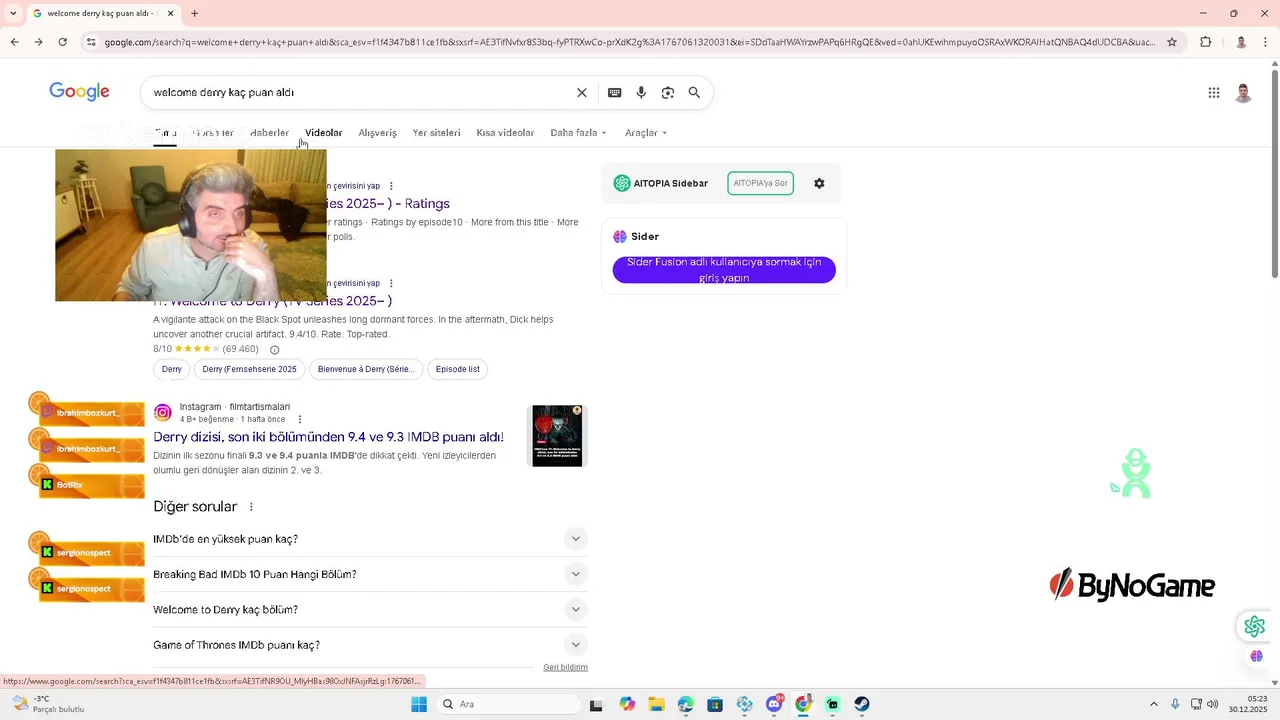Open Discord from the taskbar

click(774, 704)
